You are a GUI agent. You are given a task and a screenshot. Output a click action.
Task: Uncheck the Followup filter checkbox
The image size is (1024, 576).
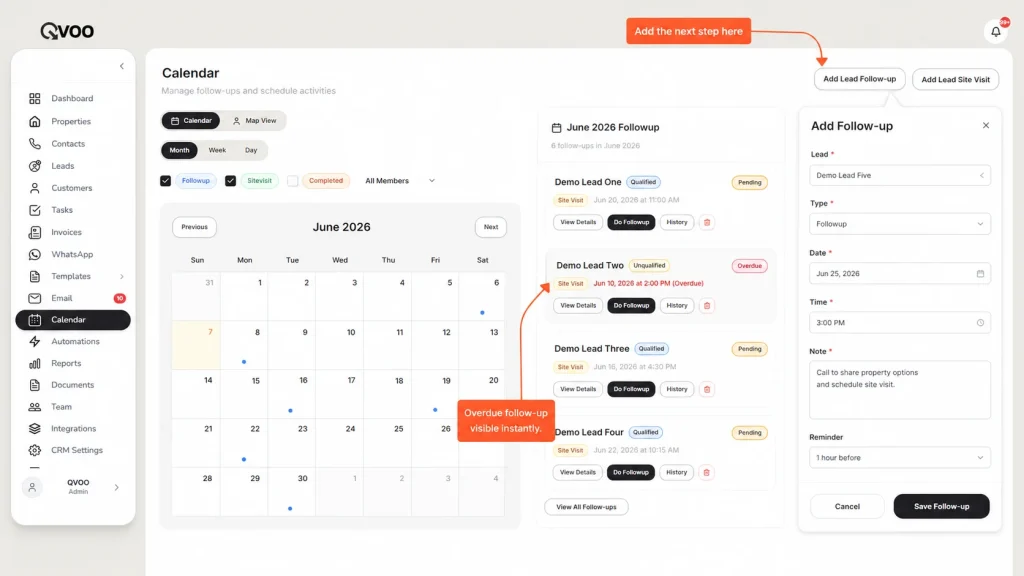165,181
